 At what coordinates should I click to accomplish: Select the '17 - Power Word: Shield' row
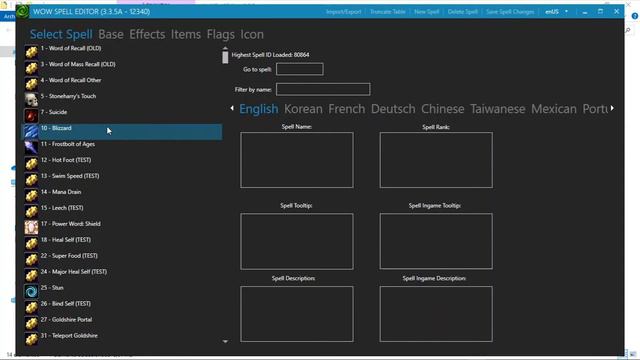pos(122,228)
